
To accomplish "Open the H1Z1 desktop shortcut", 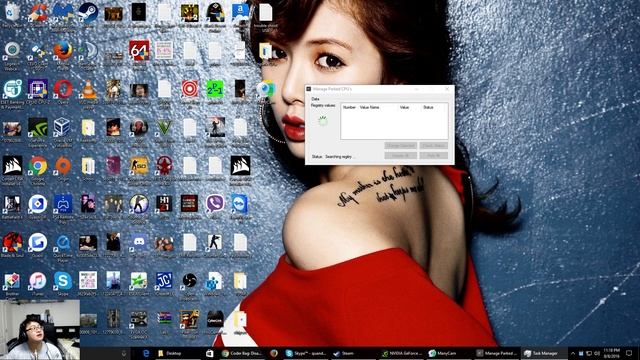I will click(164, 204).
